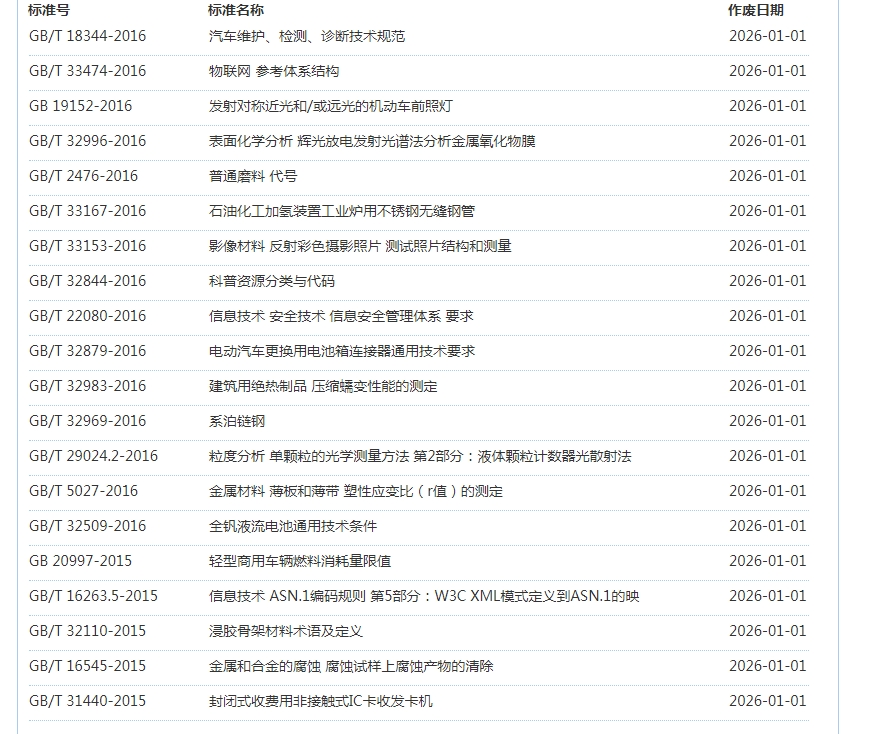875x734 pixels.
Task: Select 科普资源分类与代码 standard name
Action: click(x=271, y=281)
